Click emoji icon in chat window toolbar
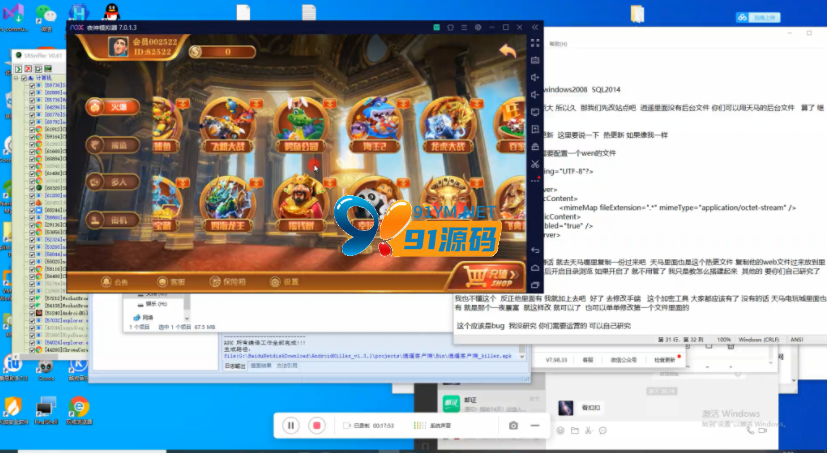836x453 pixels. click(560, 431)
